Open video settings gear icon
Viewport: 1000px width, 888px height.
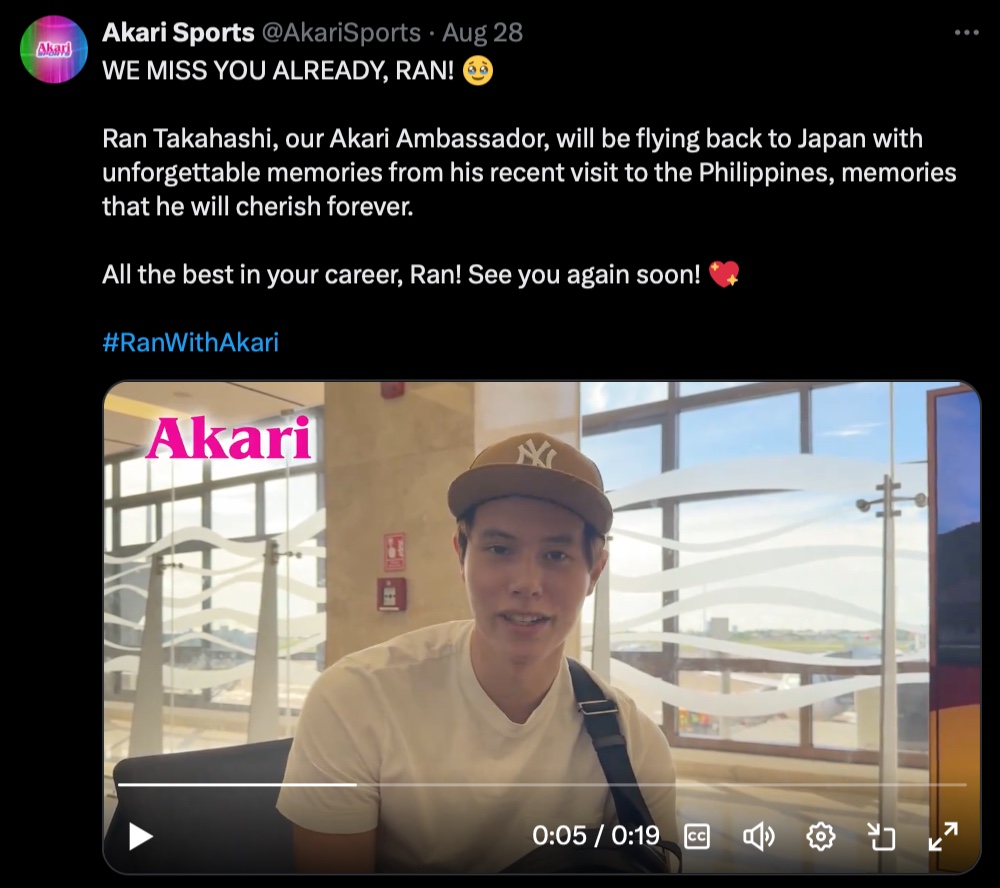click(x=820, y=836)
